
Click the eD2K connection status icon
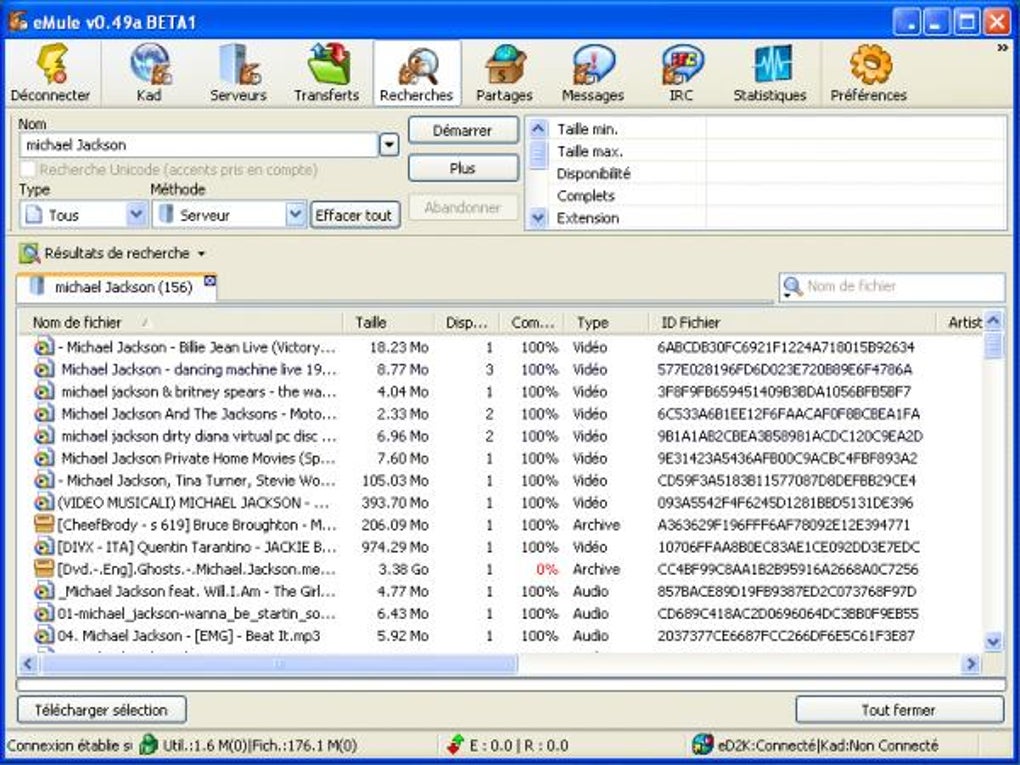pos(703,745)
